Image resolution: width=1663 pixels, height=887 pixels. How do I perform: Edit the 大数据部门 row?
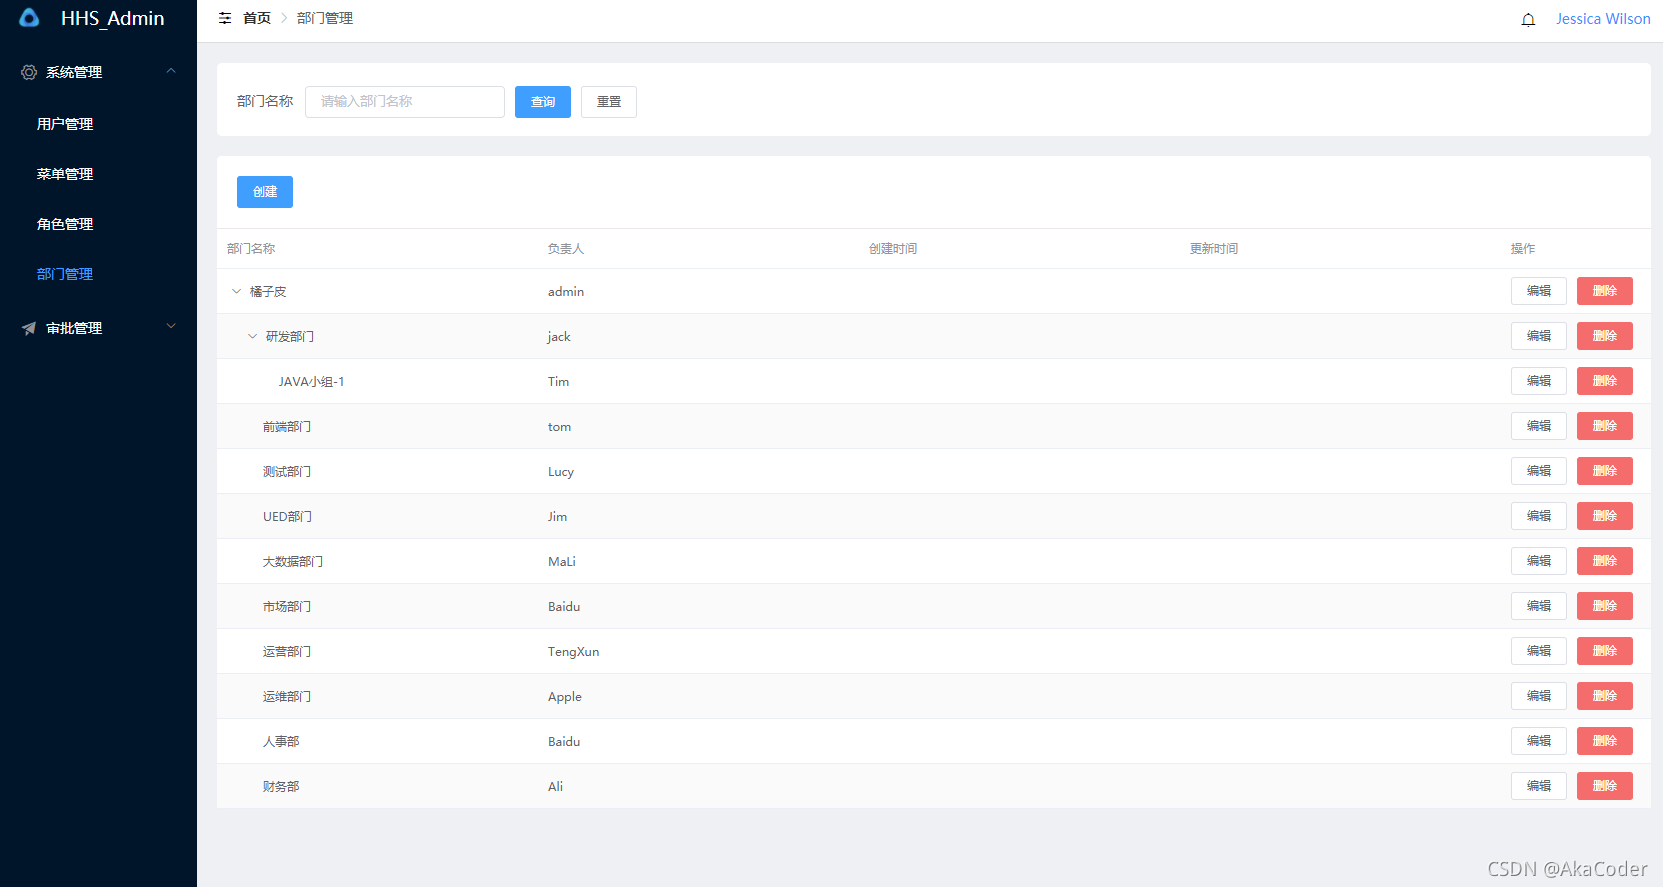tap(1539, 561)
